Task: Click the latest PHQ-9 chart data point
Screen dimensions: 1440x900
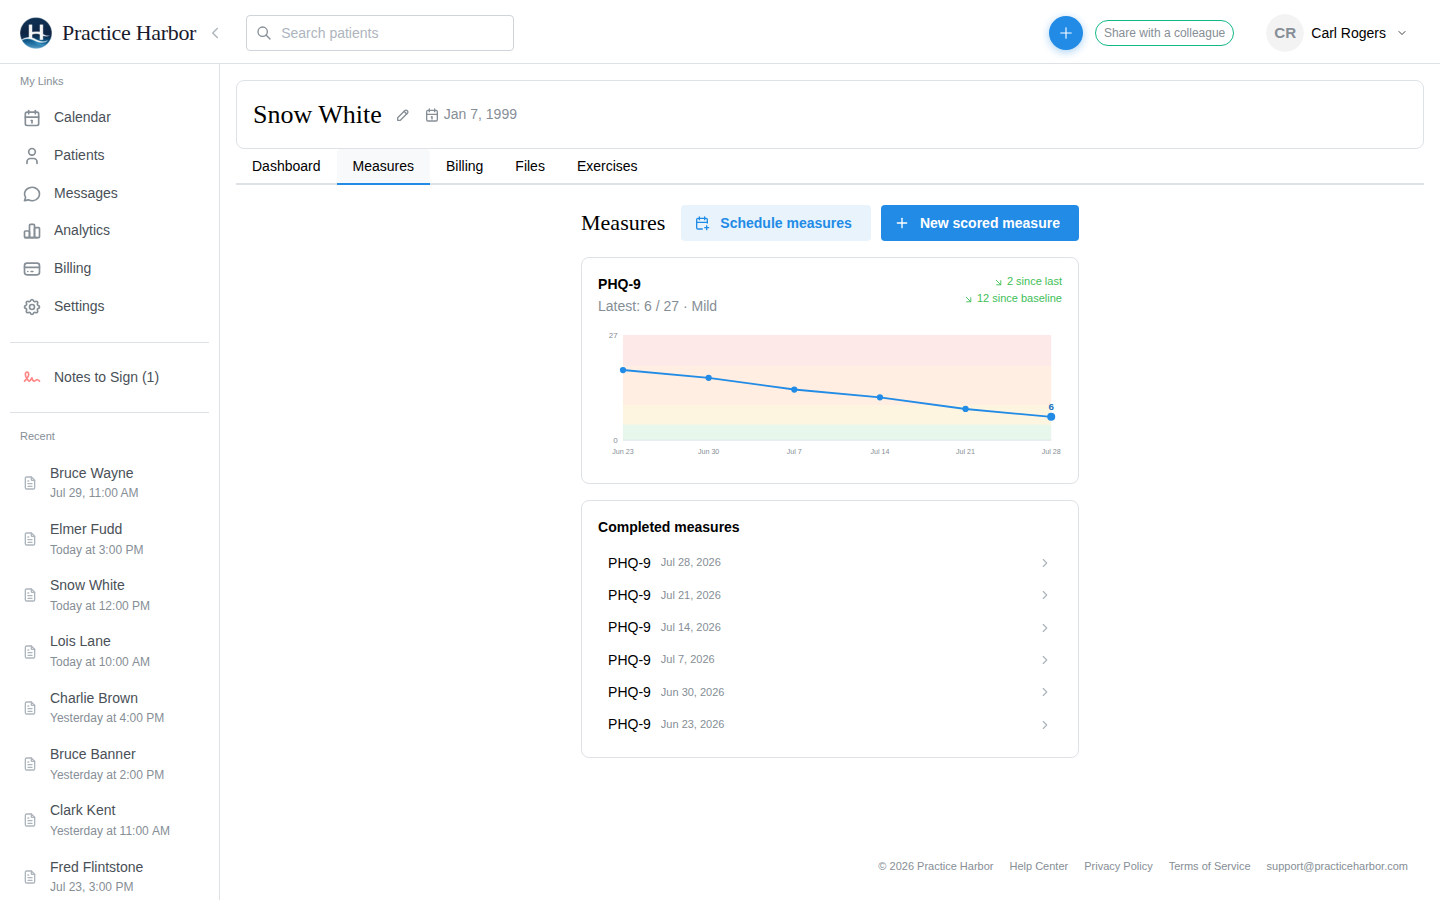Action: coord(1051,416)
